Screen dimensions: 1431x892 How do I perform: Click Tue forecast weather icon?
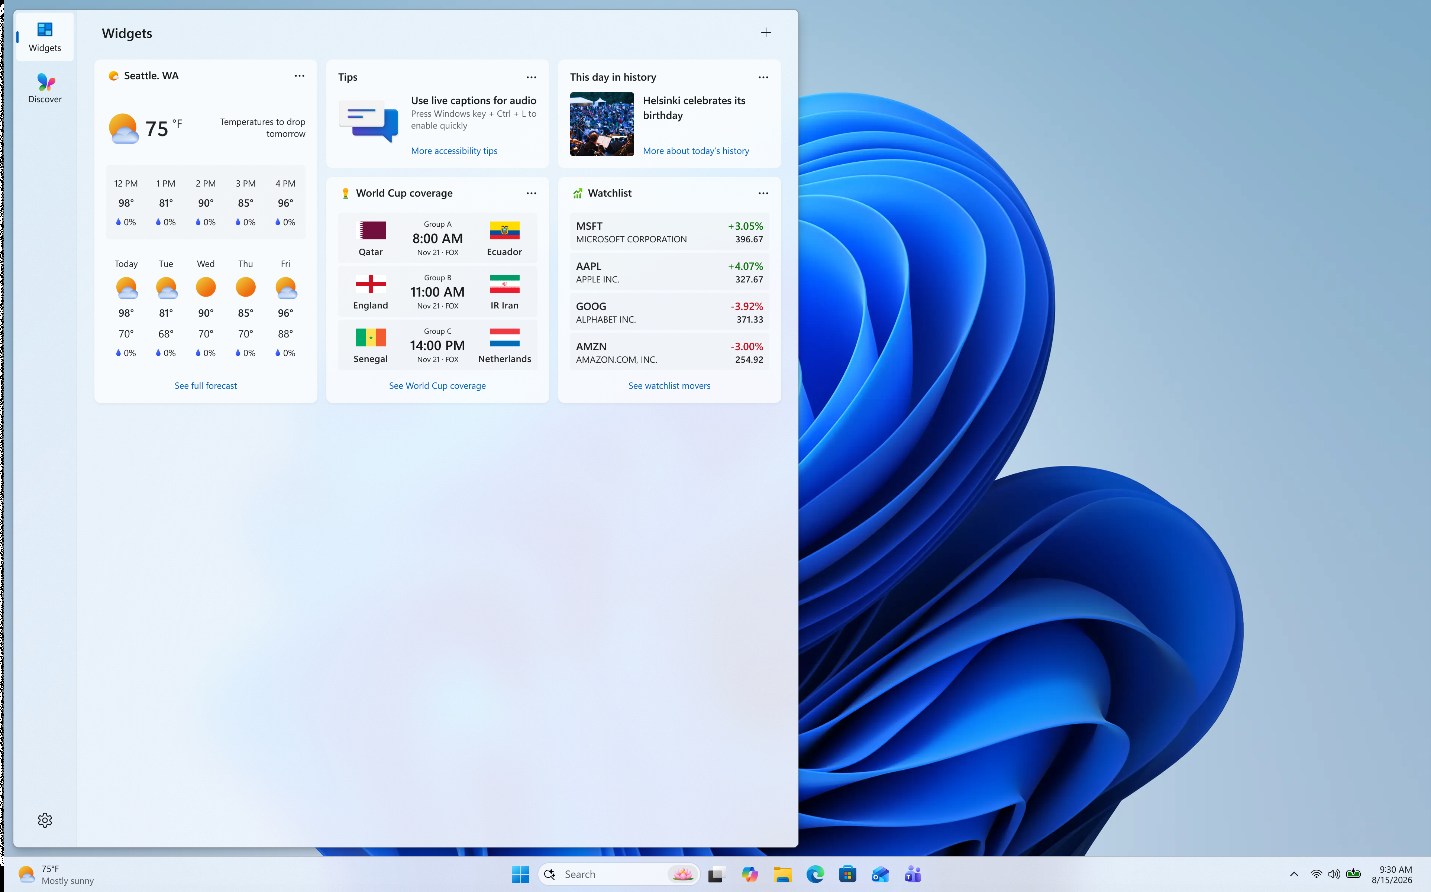(x=166, y=288)
